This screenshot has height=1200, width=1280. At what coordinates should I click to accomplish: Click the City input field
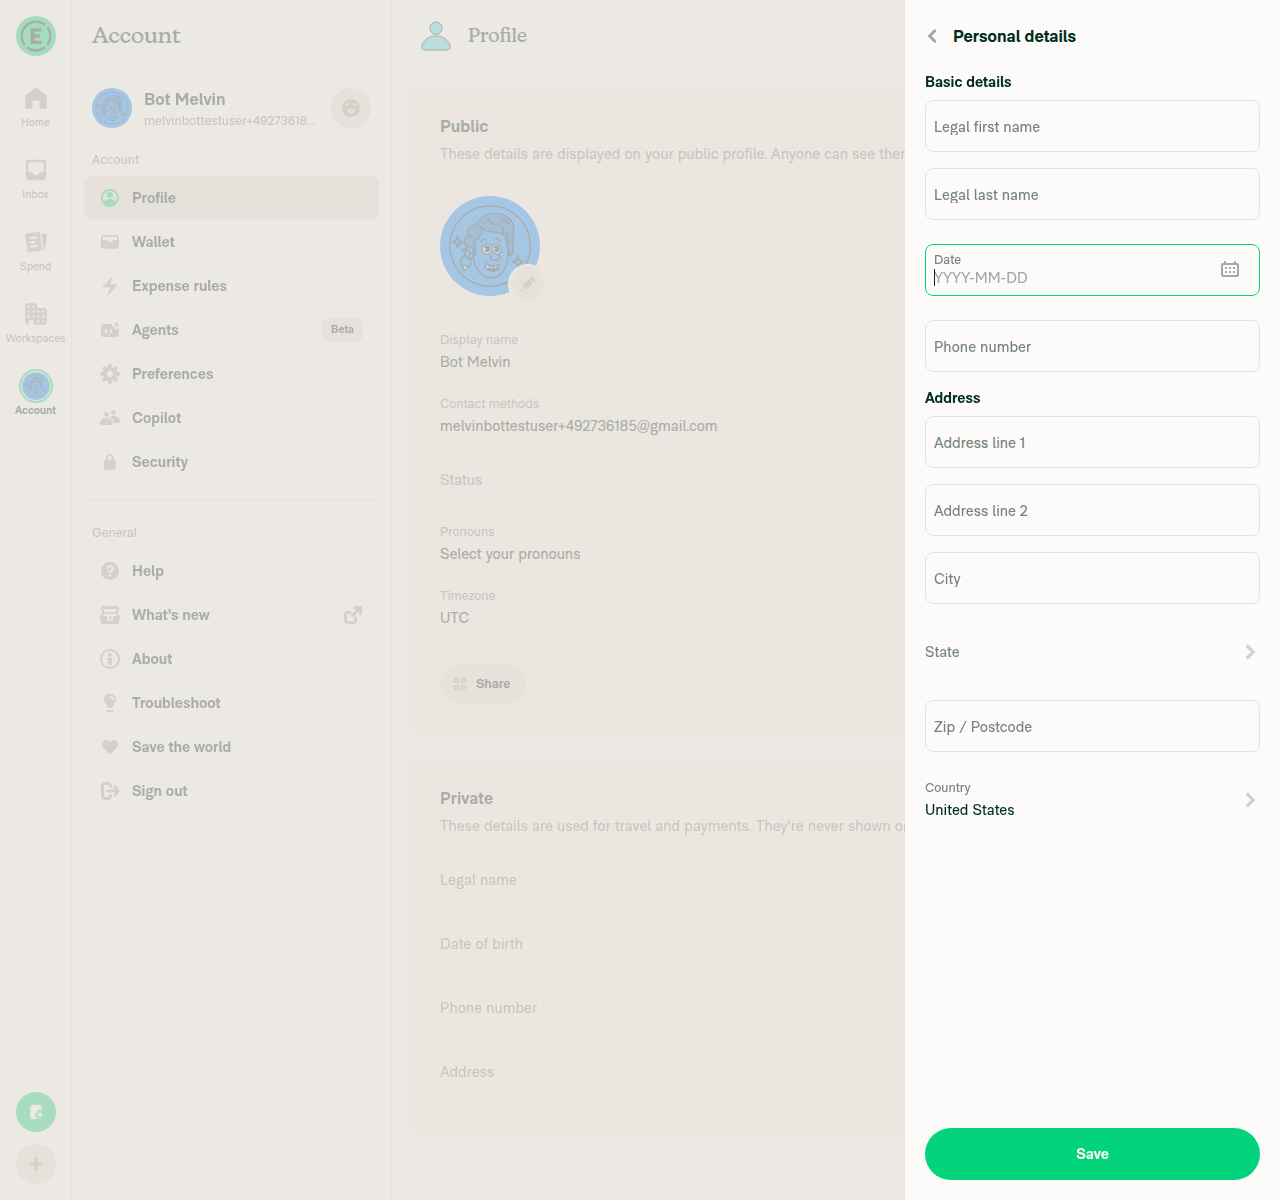click(x=1092, y=578)
